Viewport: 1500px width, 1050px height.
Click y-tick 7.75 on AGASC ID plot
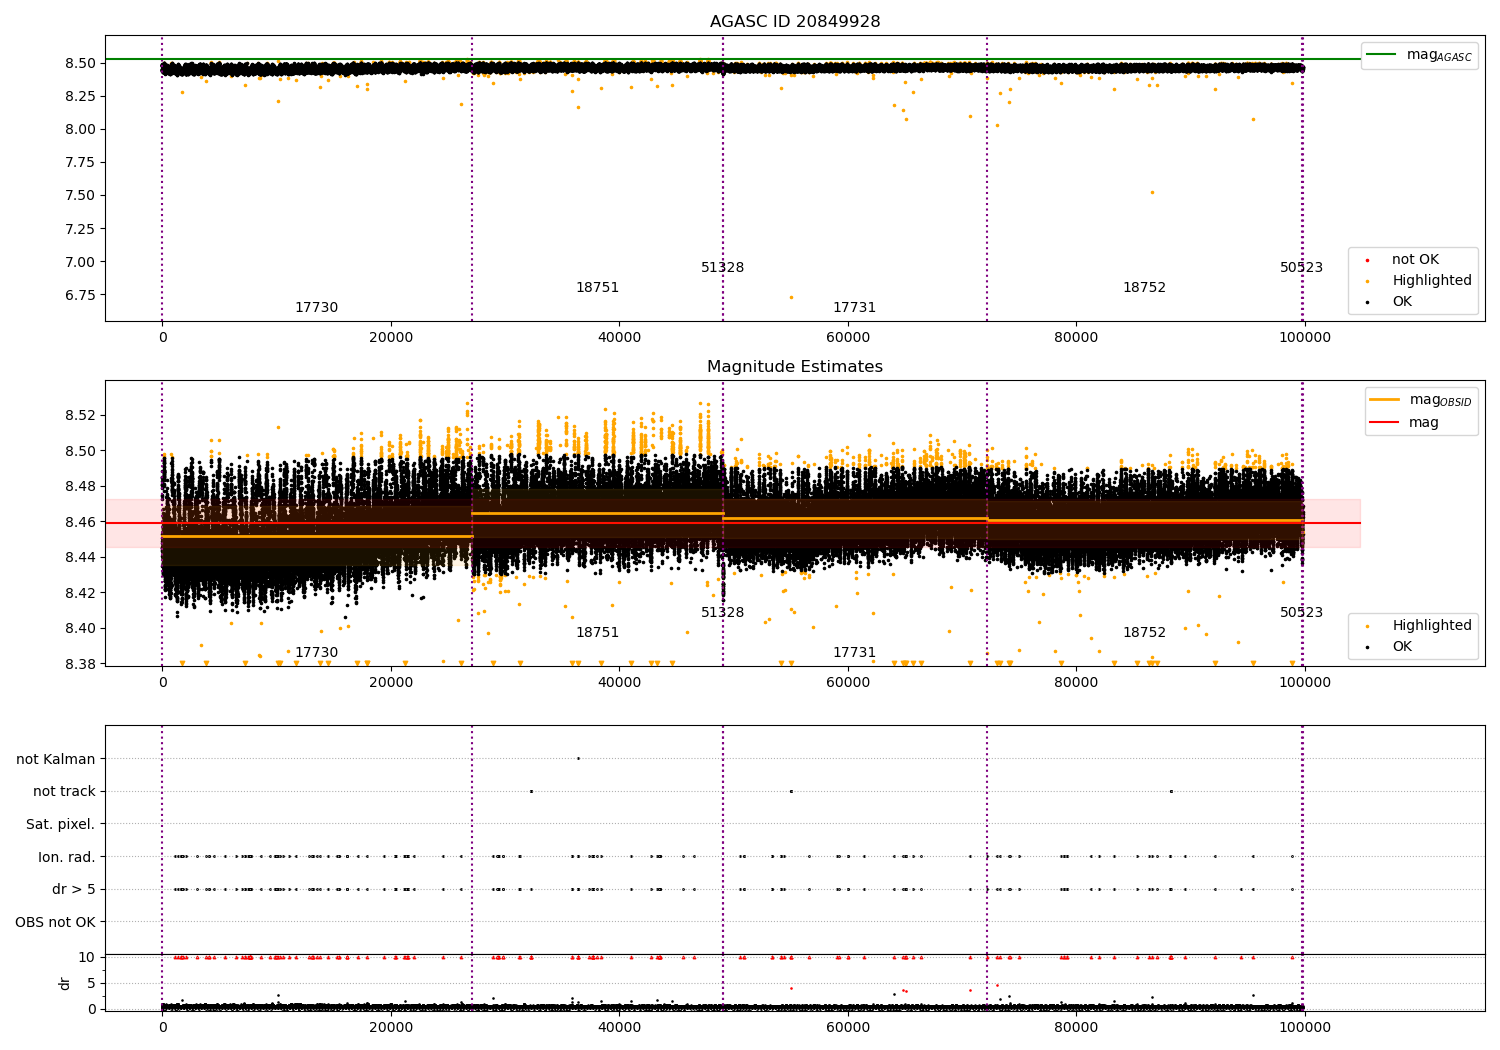[79, 162]
